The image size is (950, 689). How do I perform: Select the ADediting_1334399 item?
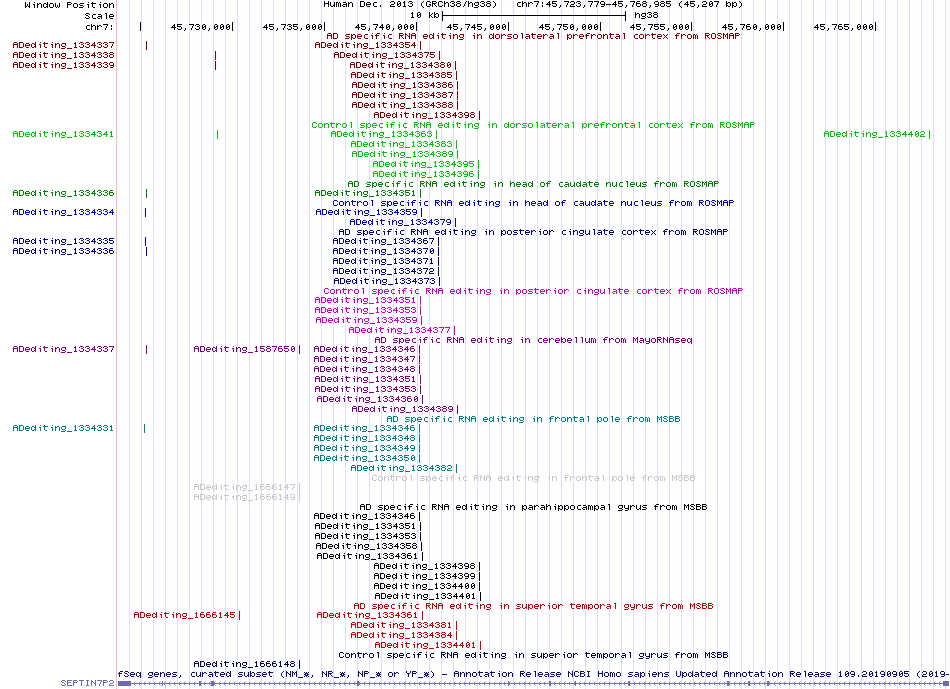[x=425, y=576]
